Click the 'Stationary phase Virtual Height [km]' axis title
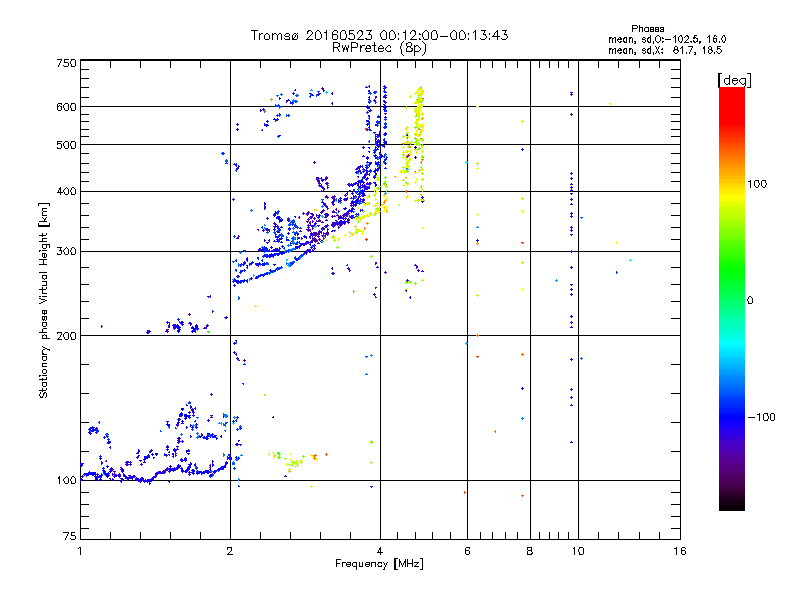This screenshot has width=800, height=600. click(x=43, y=300)
